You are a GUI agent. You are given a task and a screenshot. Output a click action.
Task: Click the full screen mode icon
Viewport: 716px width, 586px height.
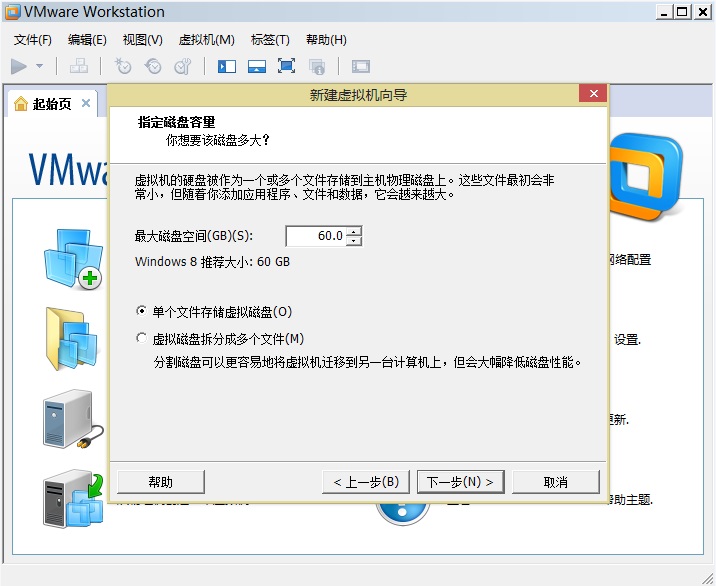286,66
